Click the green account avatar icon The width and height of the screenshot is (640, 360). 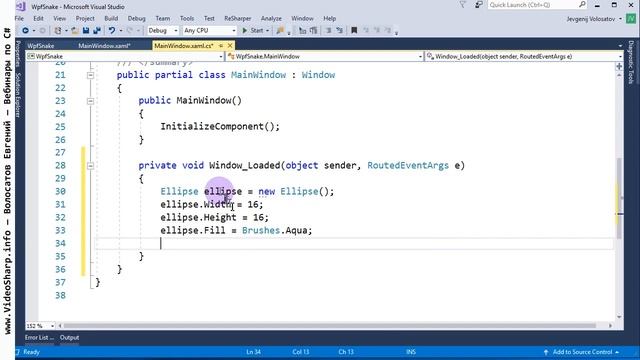pos(631,19)
